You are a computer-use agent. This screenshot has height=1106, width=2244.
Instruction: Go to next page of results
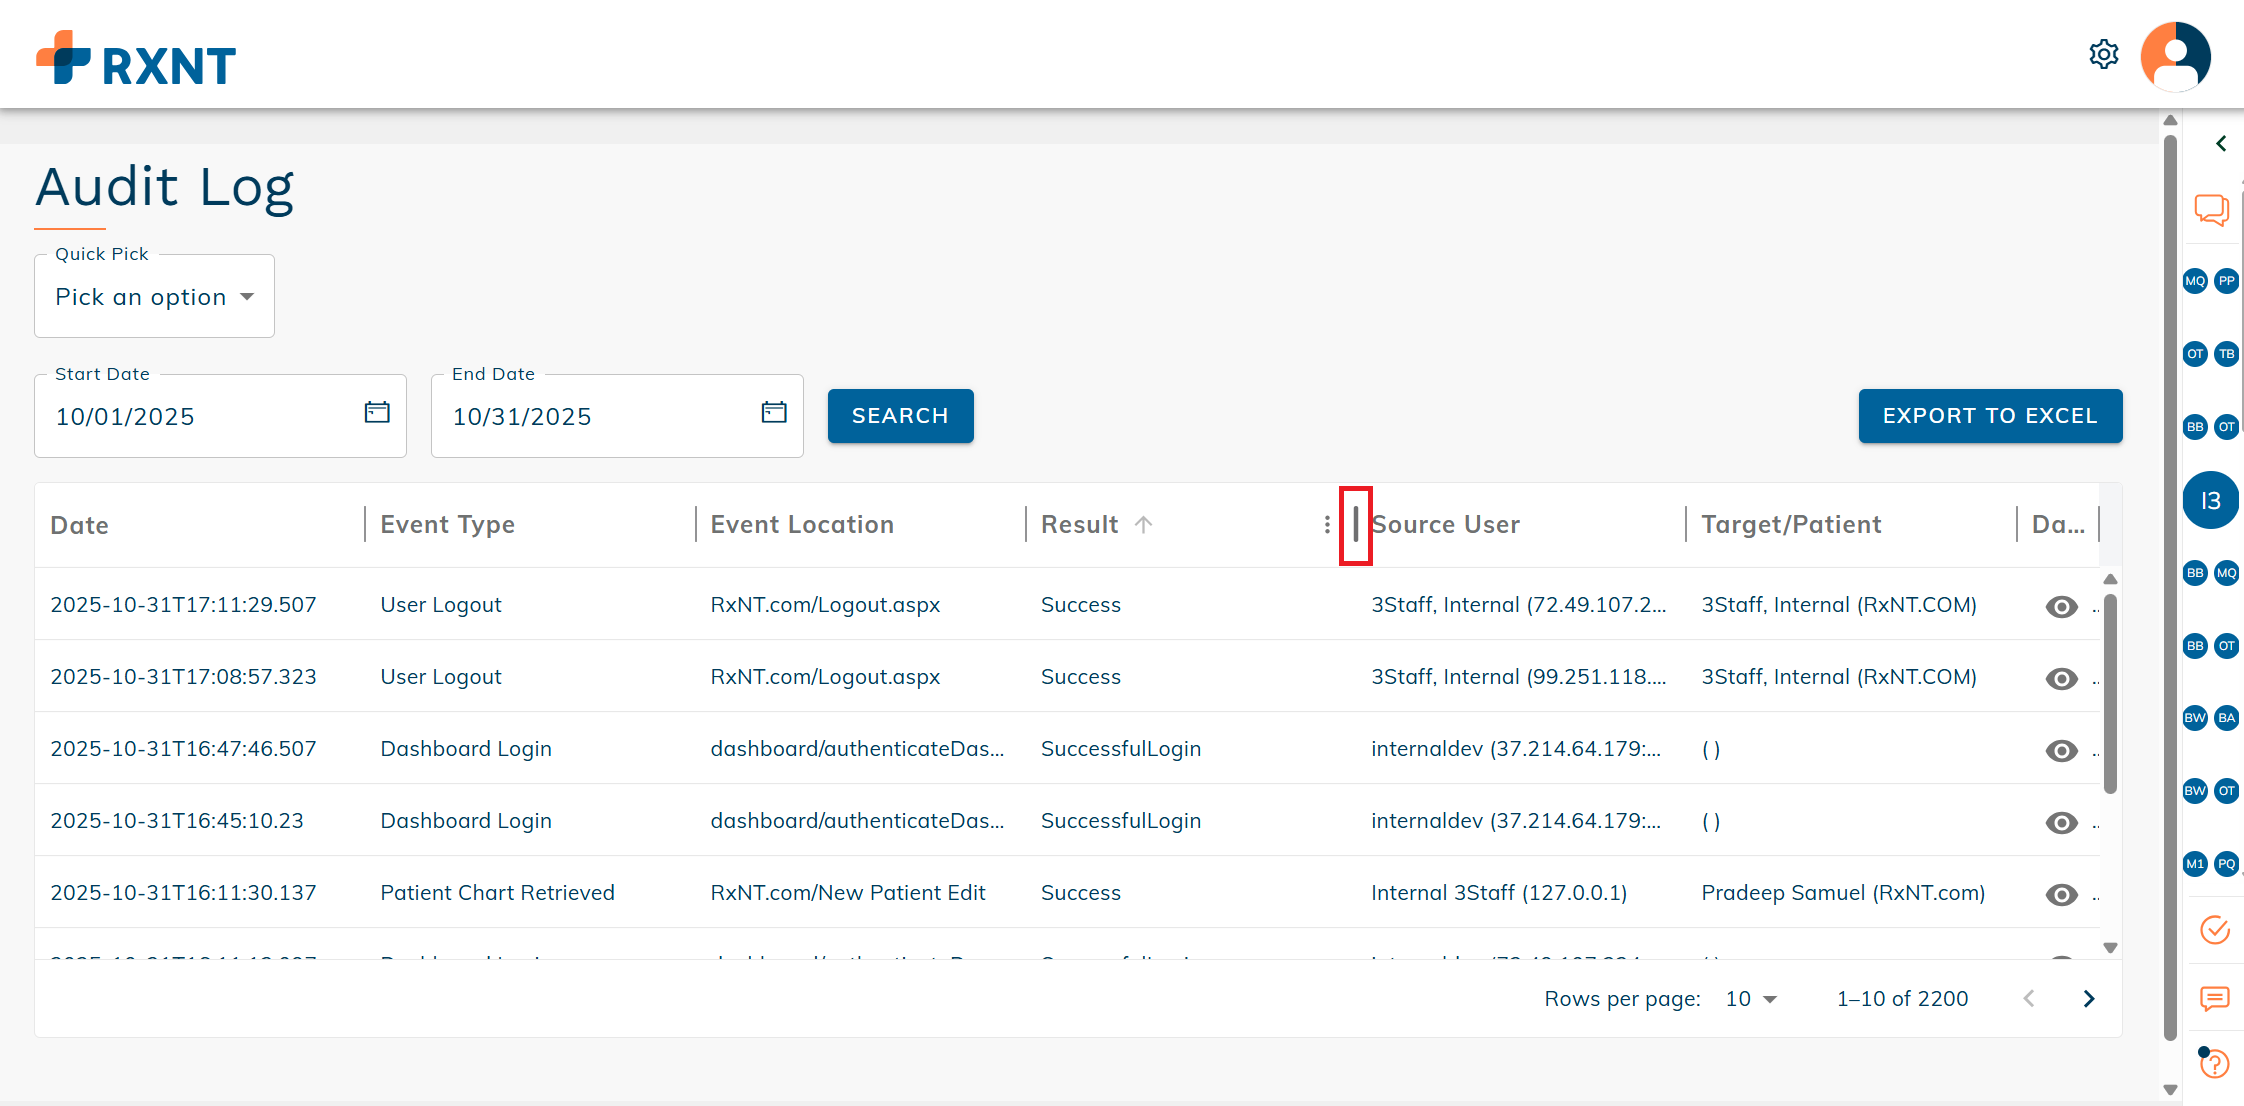pyautogui.click(x=2088, y=999)
